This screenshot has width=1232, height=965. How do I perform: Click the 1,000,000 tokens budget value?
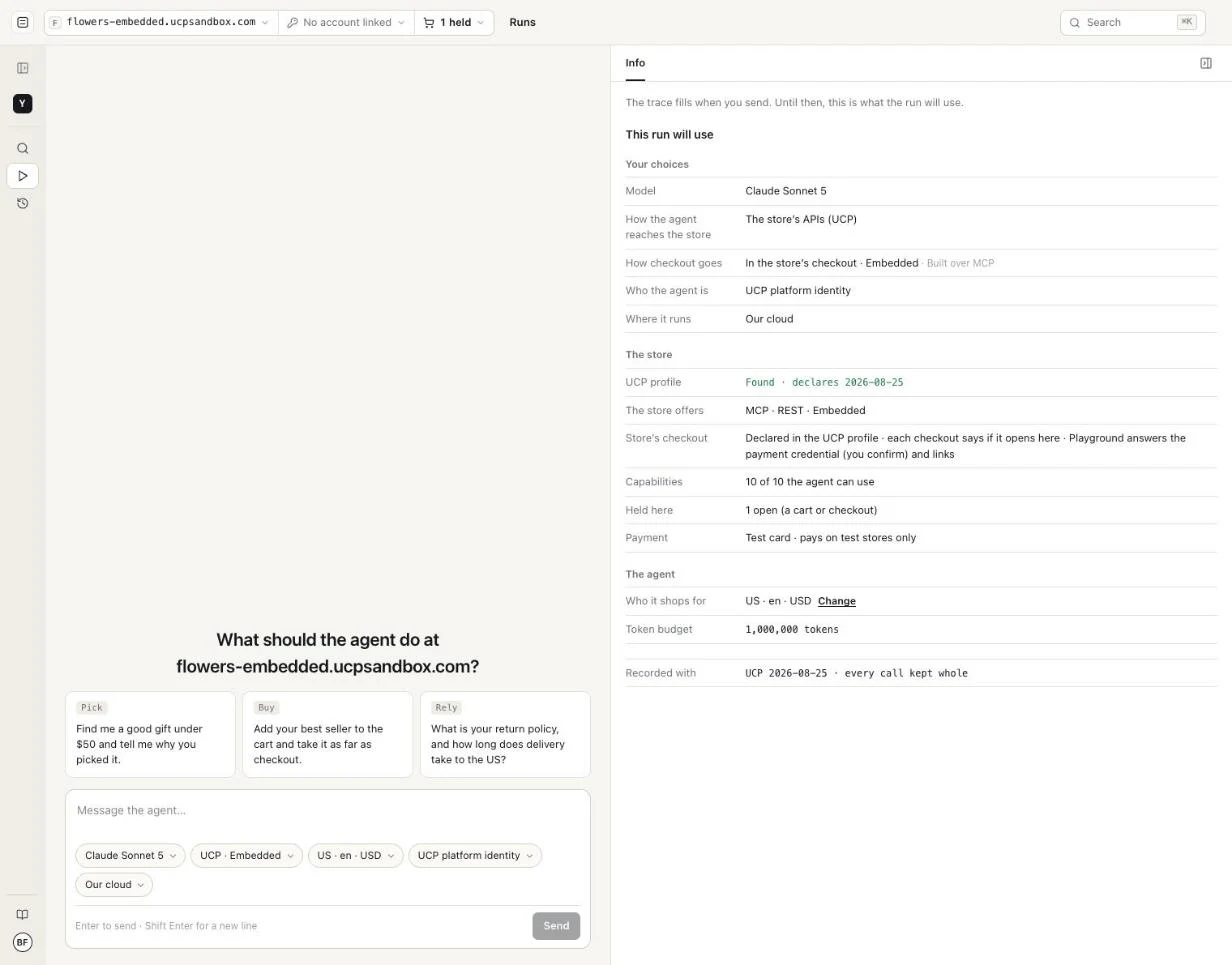792,629
